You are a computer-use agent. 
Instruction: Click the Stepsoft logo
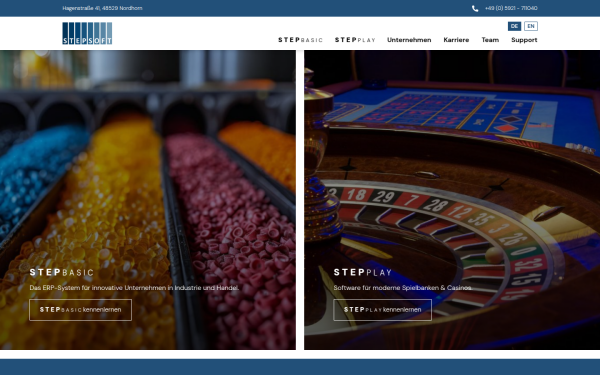(87, 33)
